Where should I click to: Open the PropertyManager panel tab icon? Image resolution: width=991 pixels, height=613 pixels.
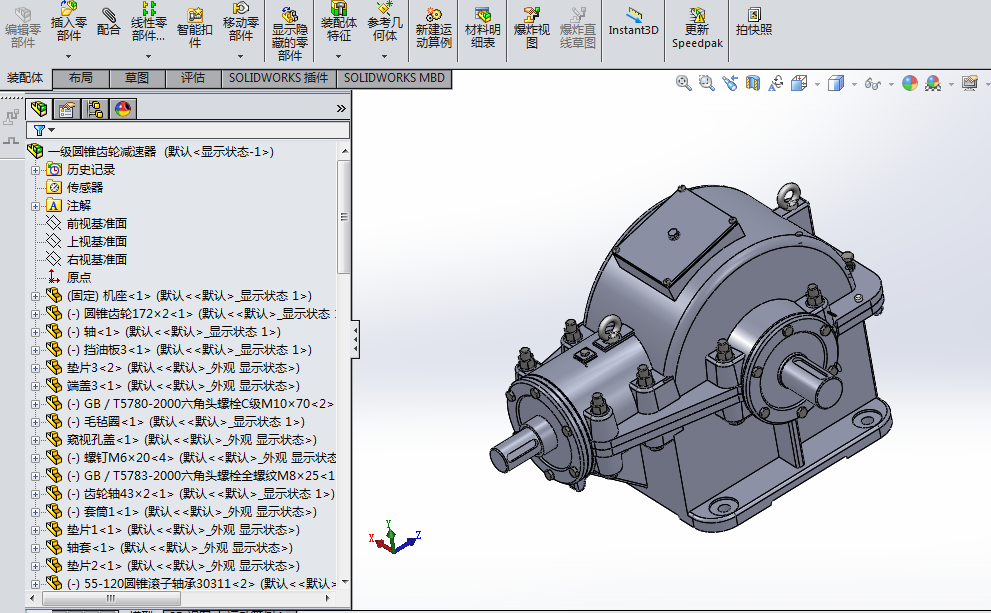(x=67, y=109)
